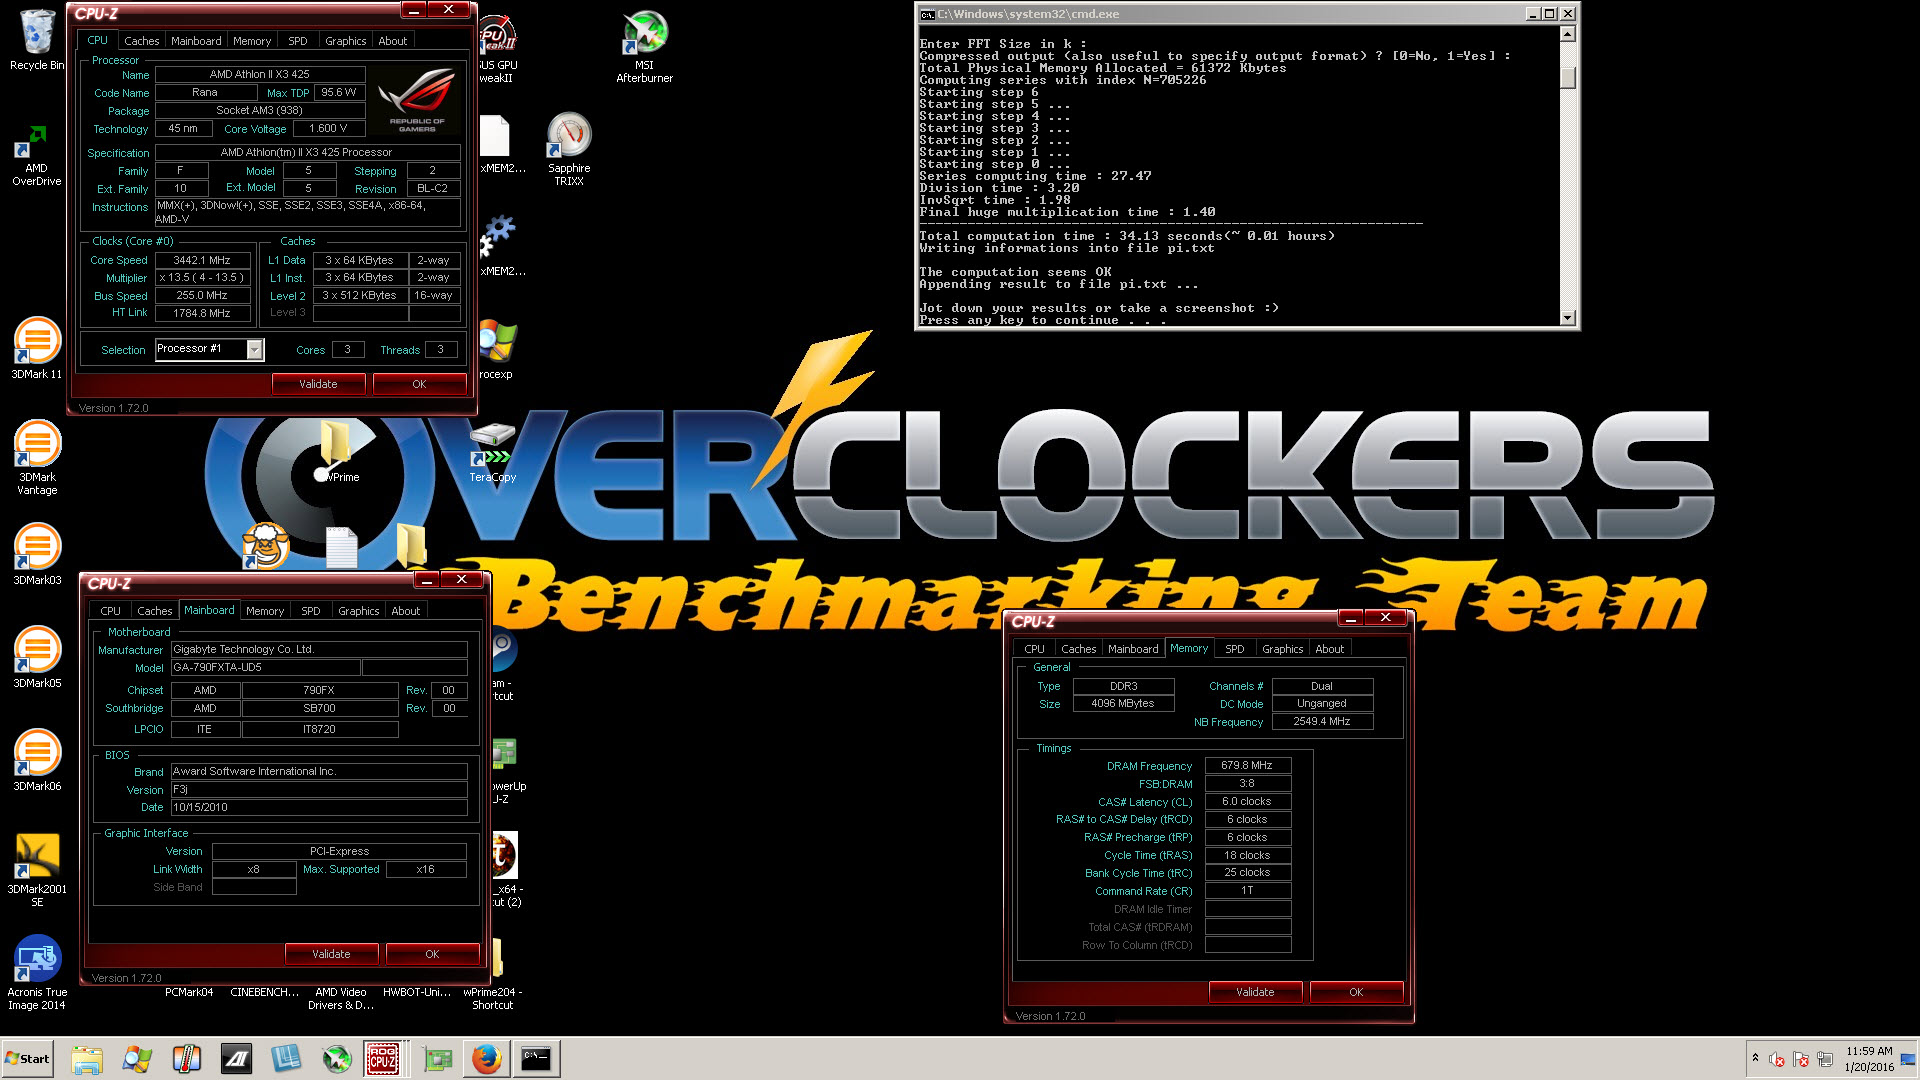1920x1080 pixels.
Task: Show hidden tray icons with the chevron
Action: pyautogui.click(x=1755, y=1058)
